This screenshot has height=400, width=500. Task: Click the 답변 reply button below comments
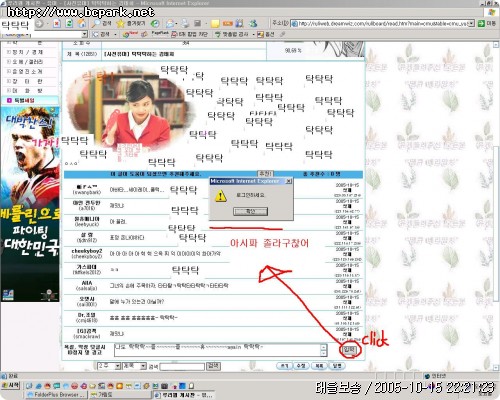[337, 366]
